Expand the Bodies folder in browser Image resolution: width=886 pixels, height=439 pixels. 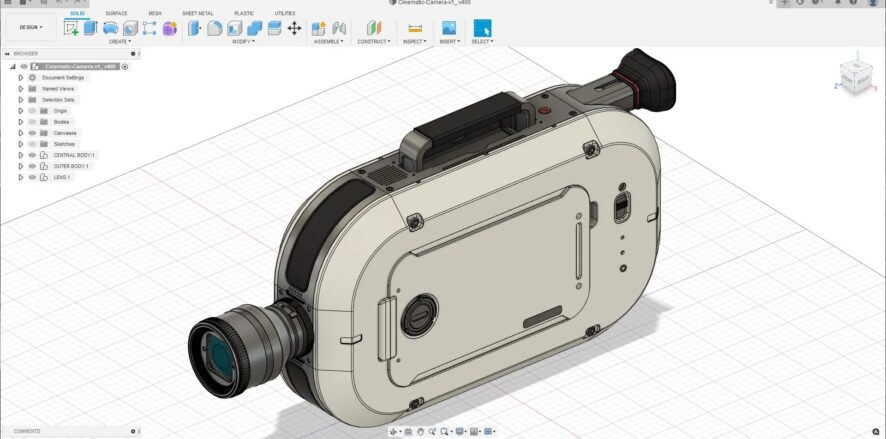tap(20, 122)
